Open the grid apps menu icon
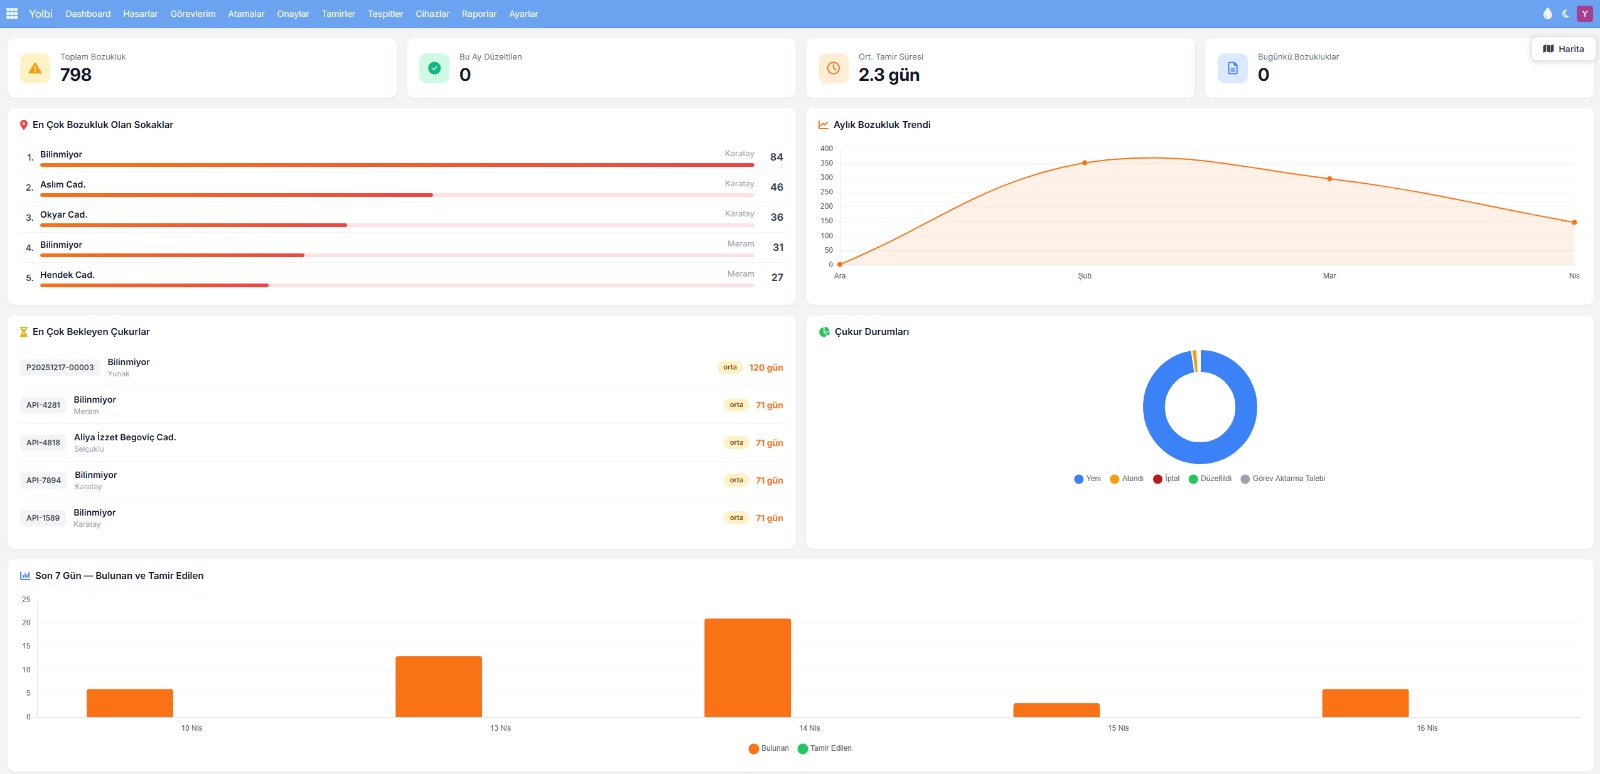The width and height of the screenshot is (1600, 774). 12,14
